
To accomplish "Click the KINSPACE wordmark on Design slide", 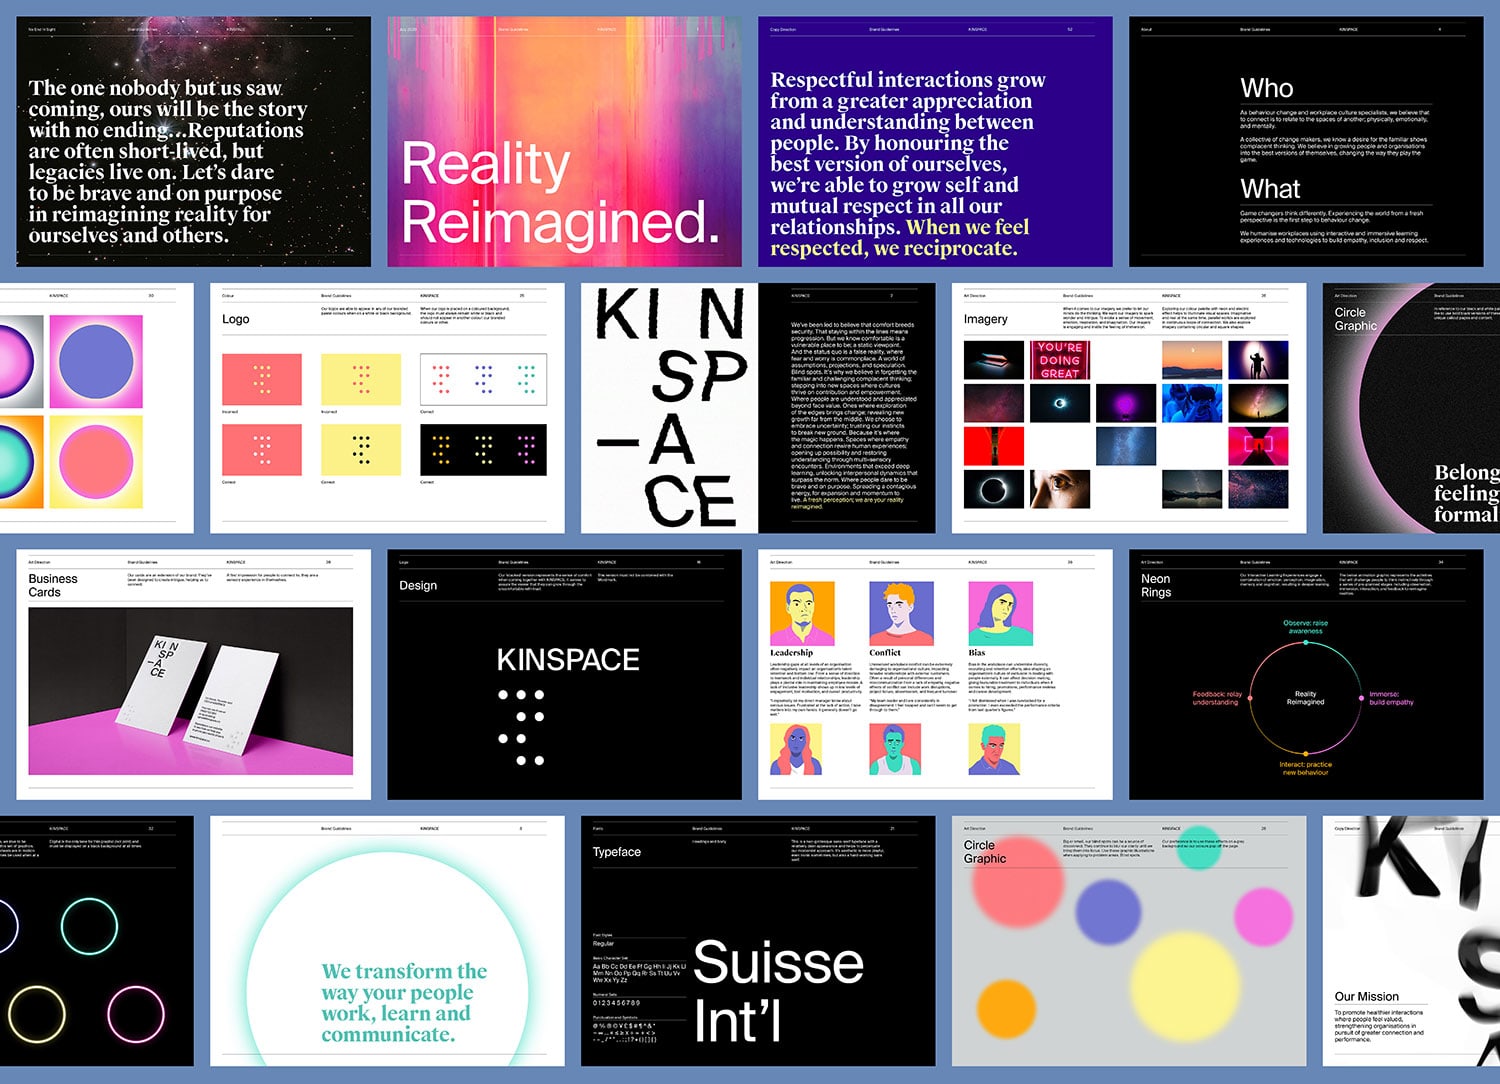I will coord(568,660).
